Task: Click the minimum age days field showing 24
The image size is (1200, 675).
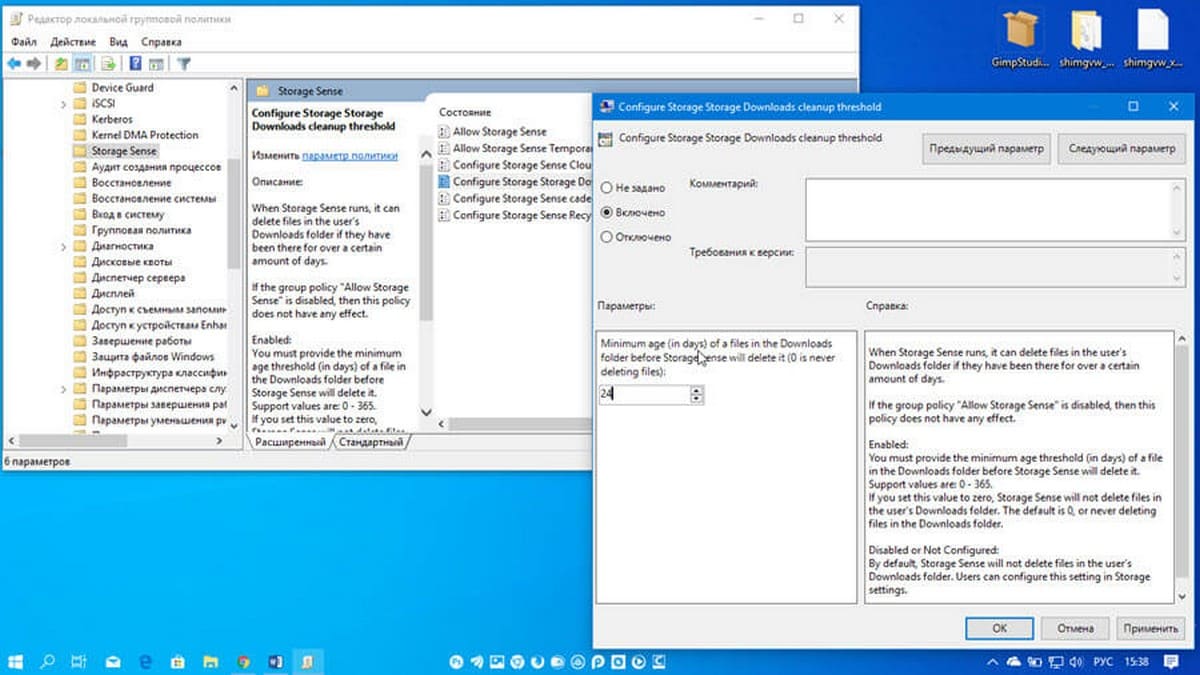Action: tap(644, 395)
